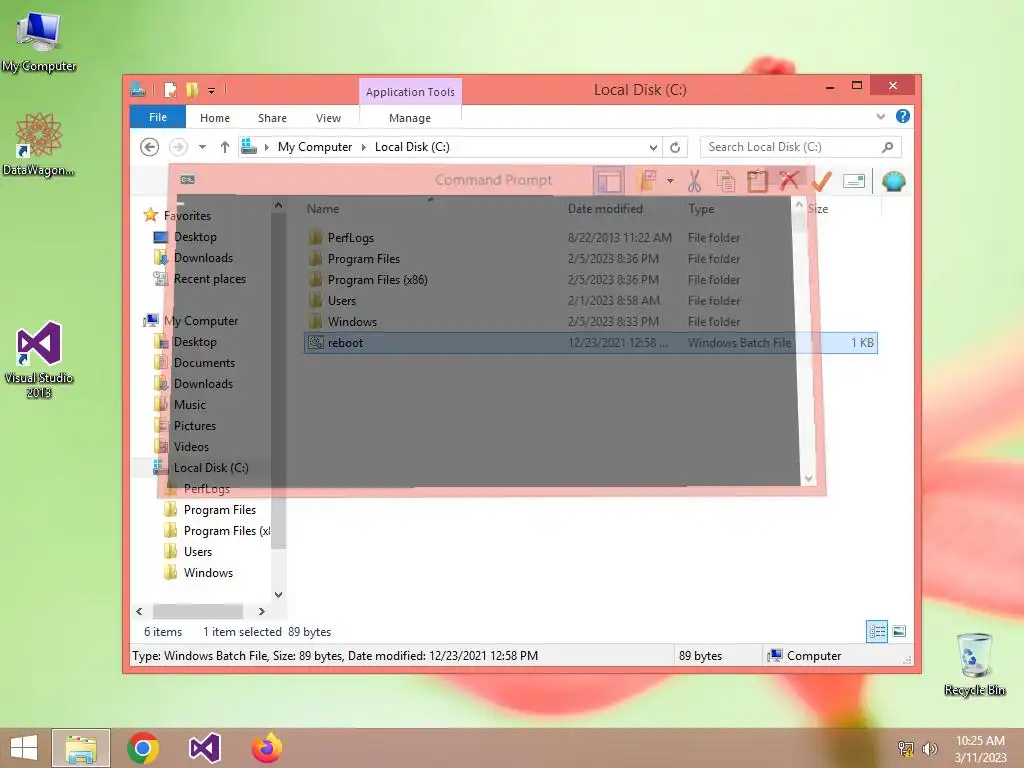The image size is (1024, 768).
Task: Open Explorer Help question mark icon
Action: [x=903, y=116]
